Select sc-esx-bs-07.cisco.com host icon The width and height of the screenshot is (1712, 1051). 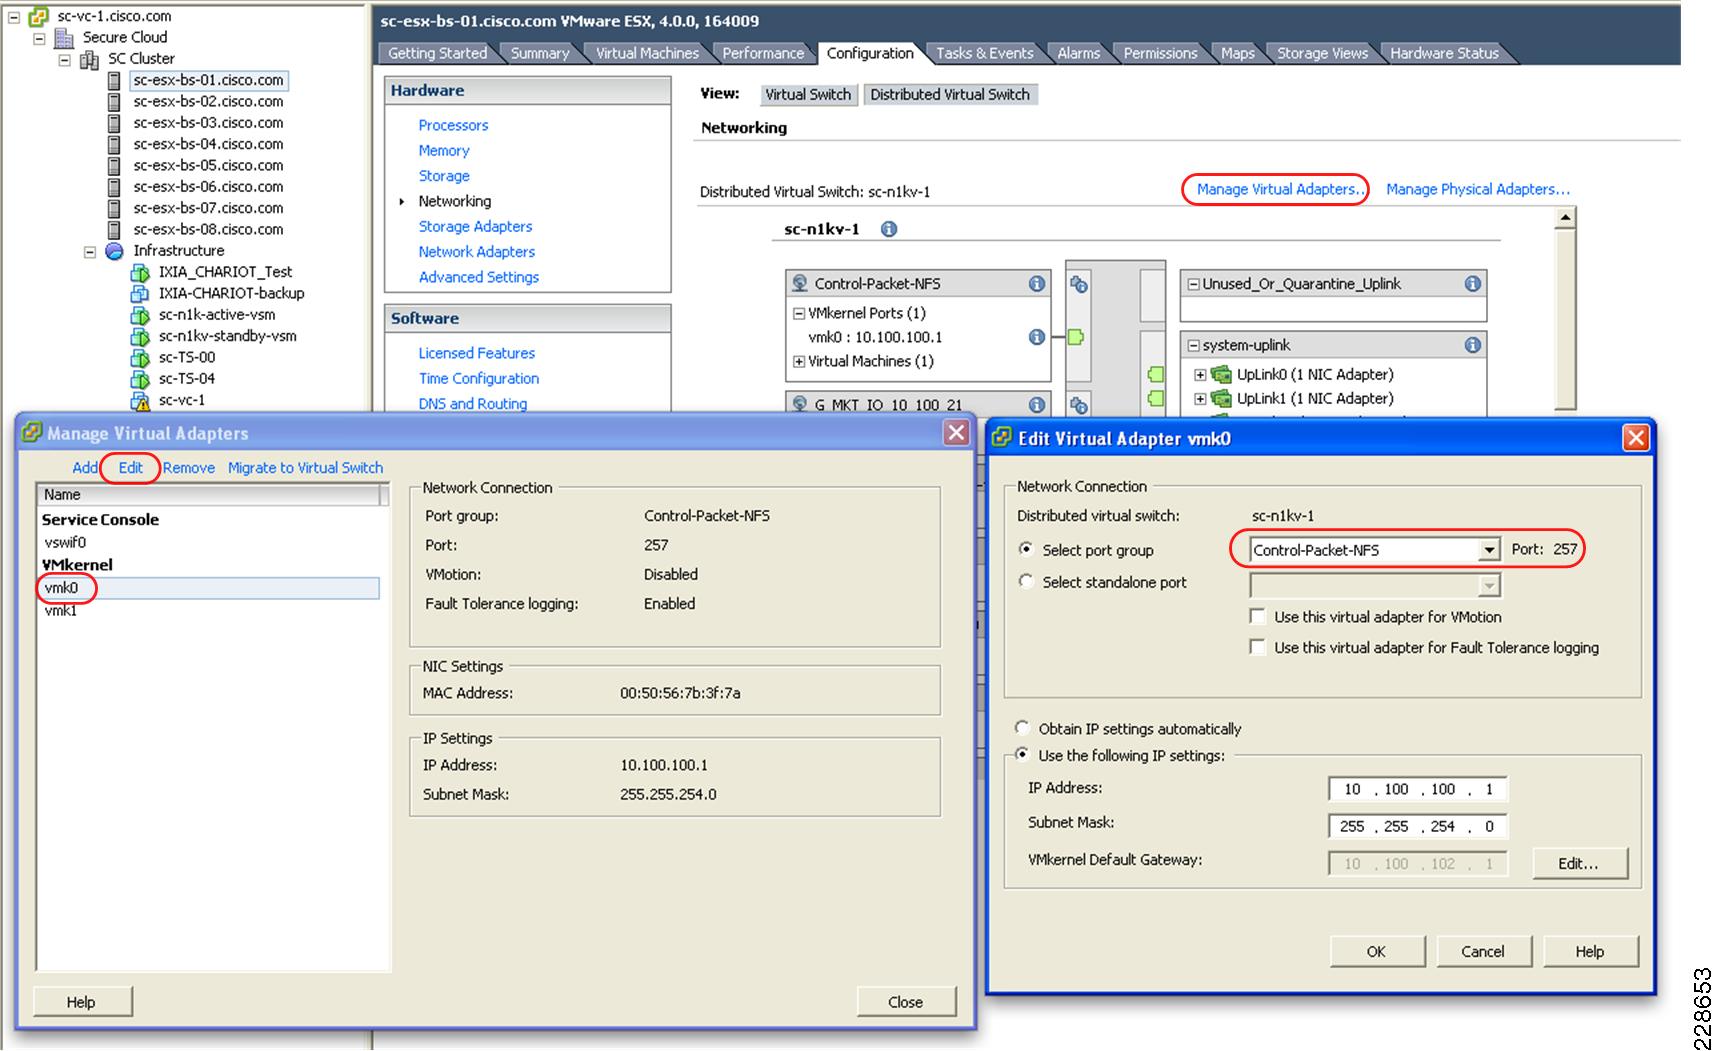[x=114, y=208]
